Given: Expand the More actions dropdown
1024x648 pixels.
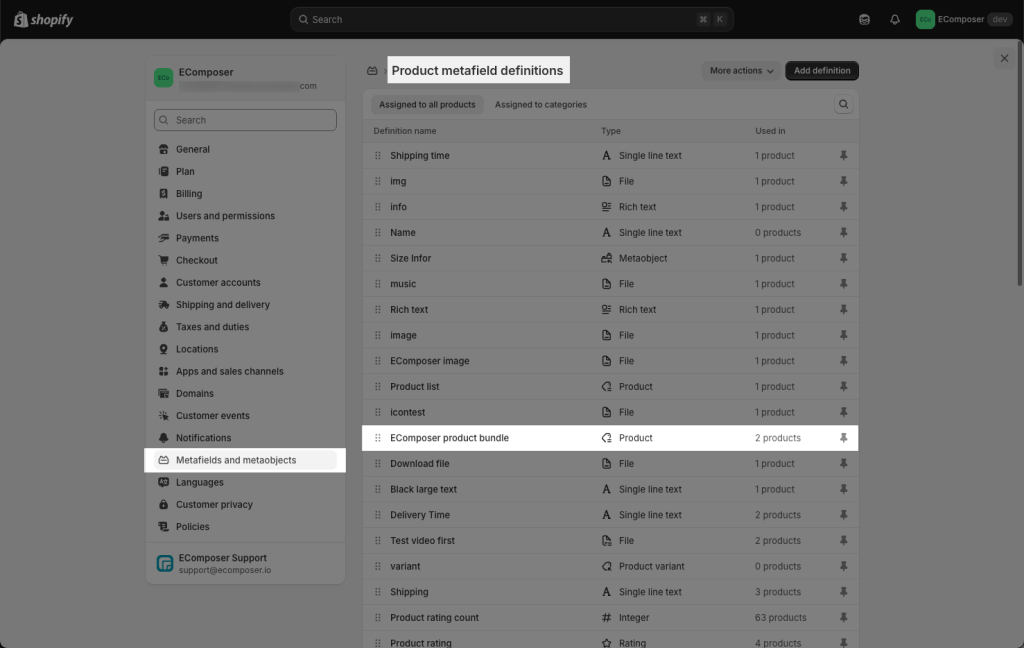Looking at the screenshot, I should pos(741,71).
